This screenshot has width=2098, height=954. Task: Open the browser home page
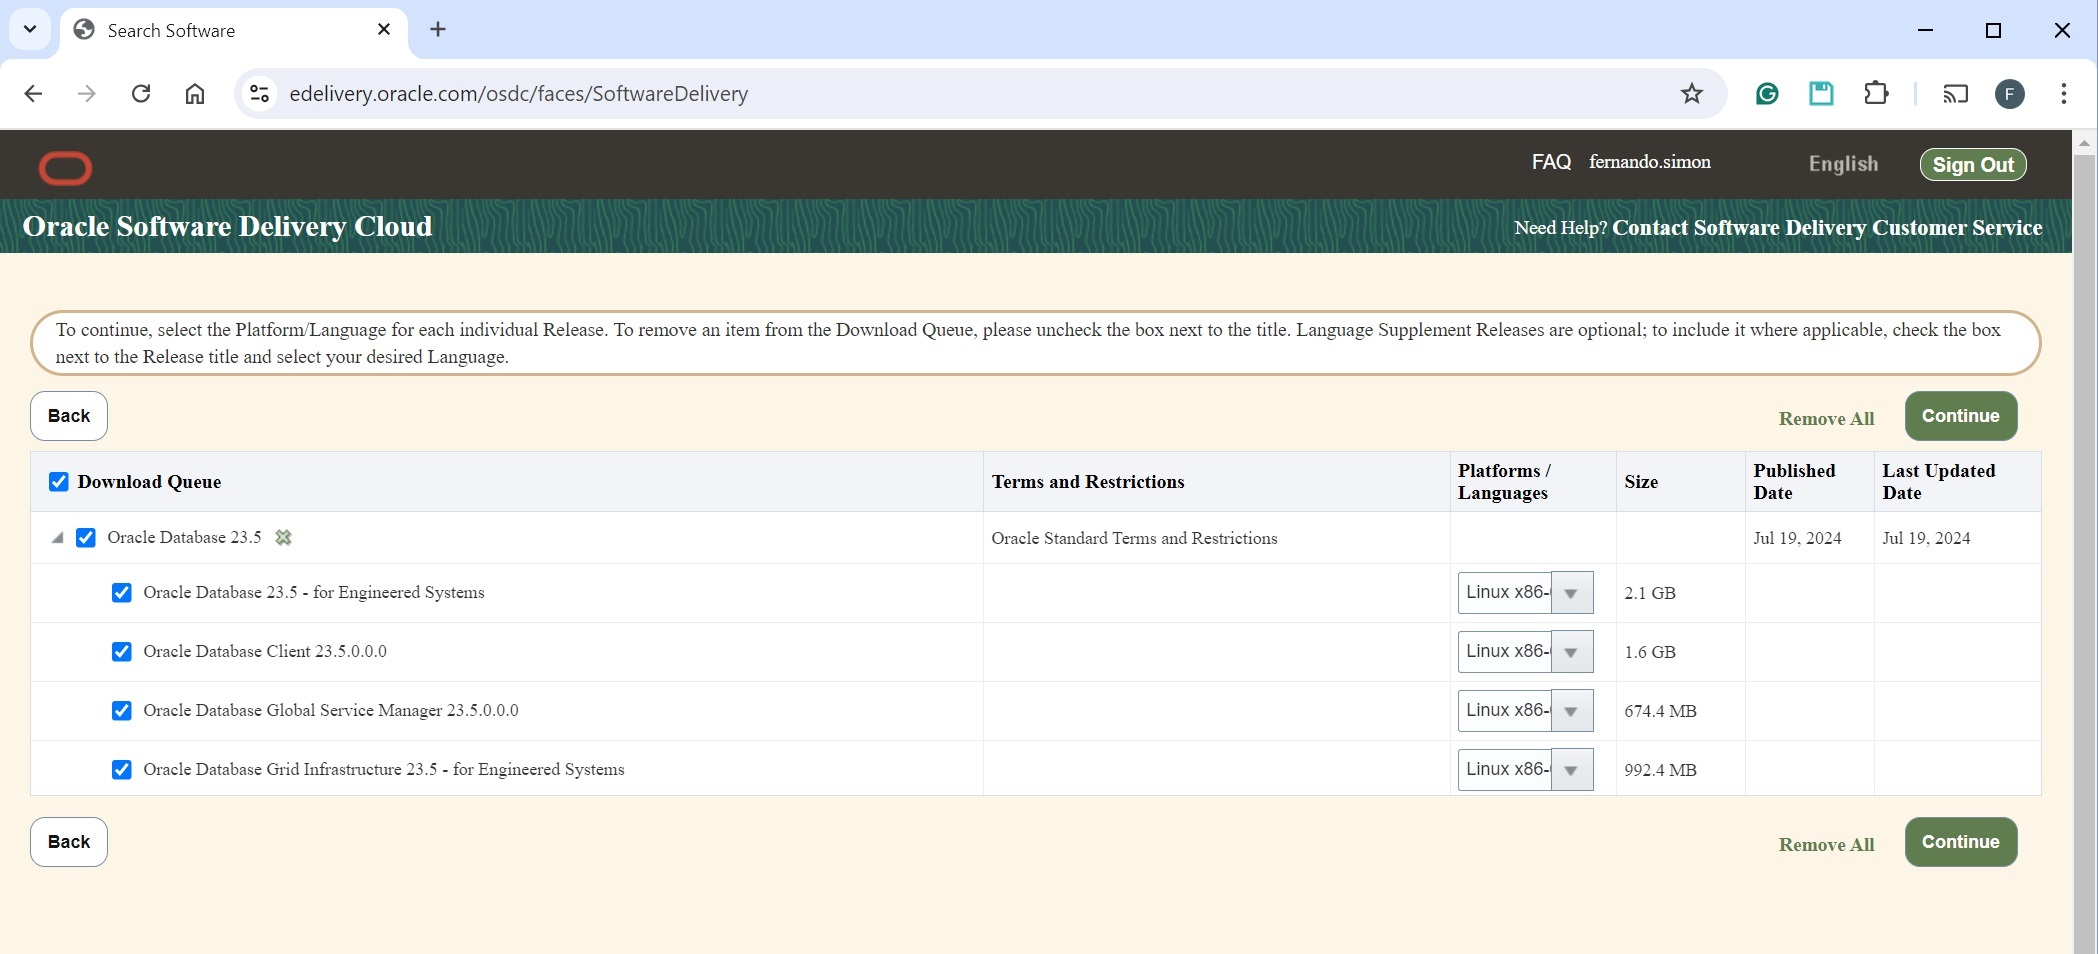click(x=195, y=94)
